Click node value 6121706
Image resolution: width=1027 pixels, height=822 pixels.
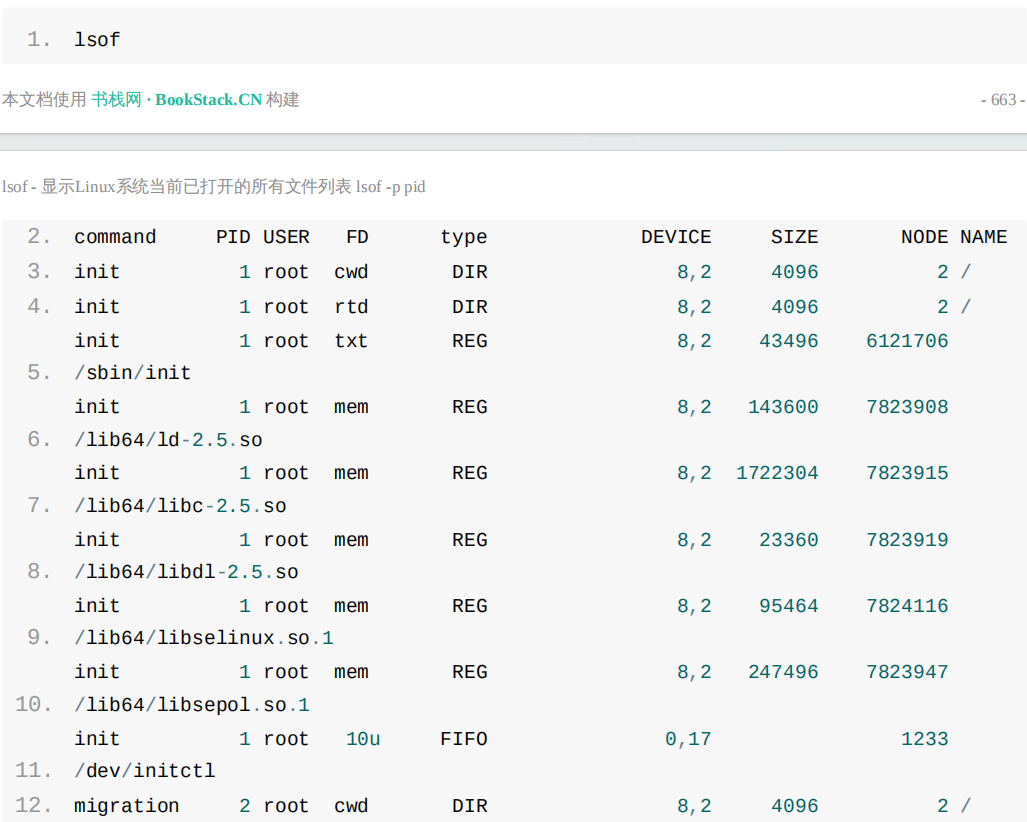click(x=907, y=341)
